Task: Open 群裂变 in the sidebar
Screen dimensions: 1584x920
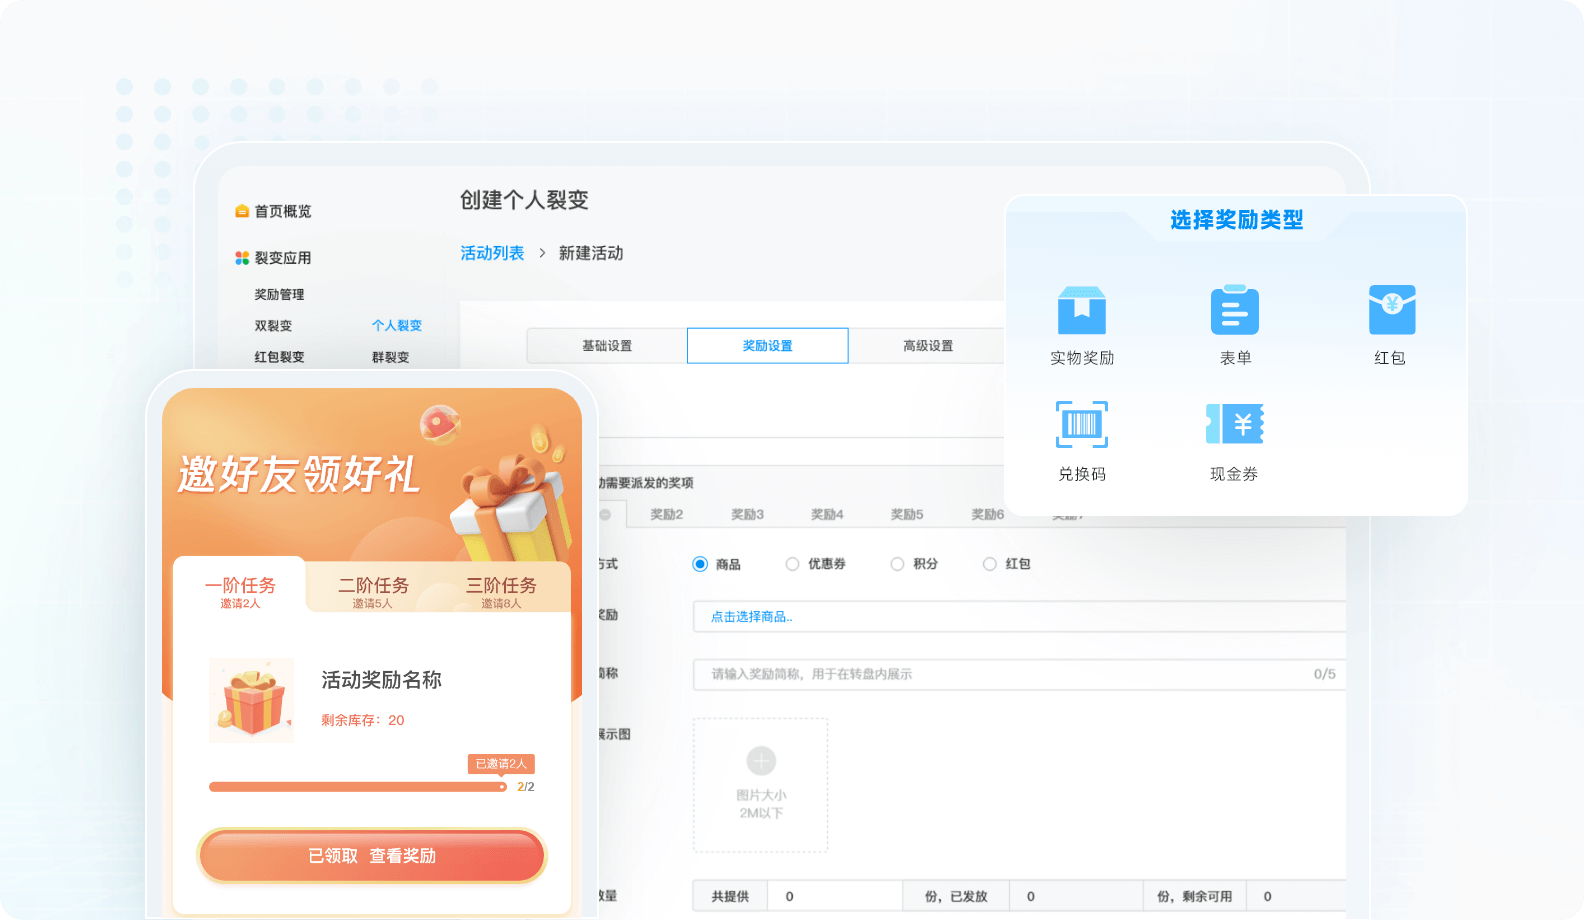Action: [x=390, y=357]
